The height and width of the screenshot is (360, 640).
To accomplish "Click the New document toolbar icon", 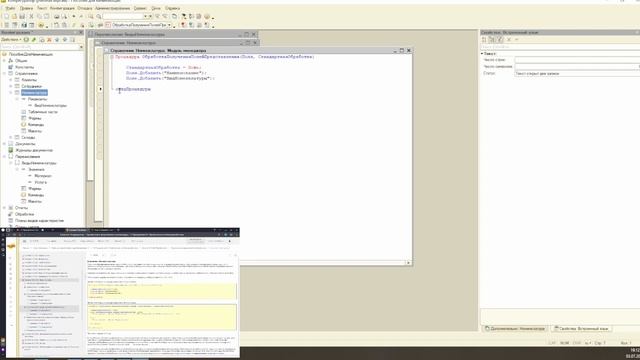I will pyautogui.click(x=6, y=16).
